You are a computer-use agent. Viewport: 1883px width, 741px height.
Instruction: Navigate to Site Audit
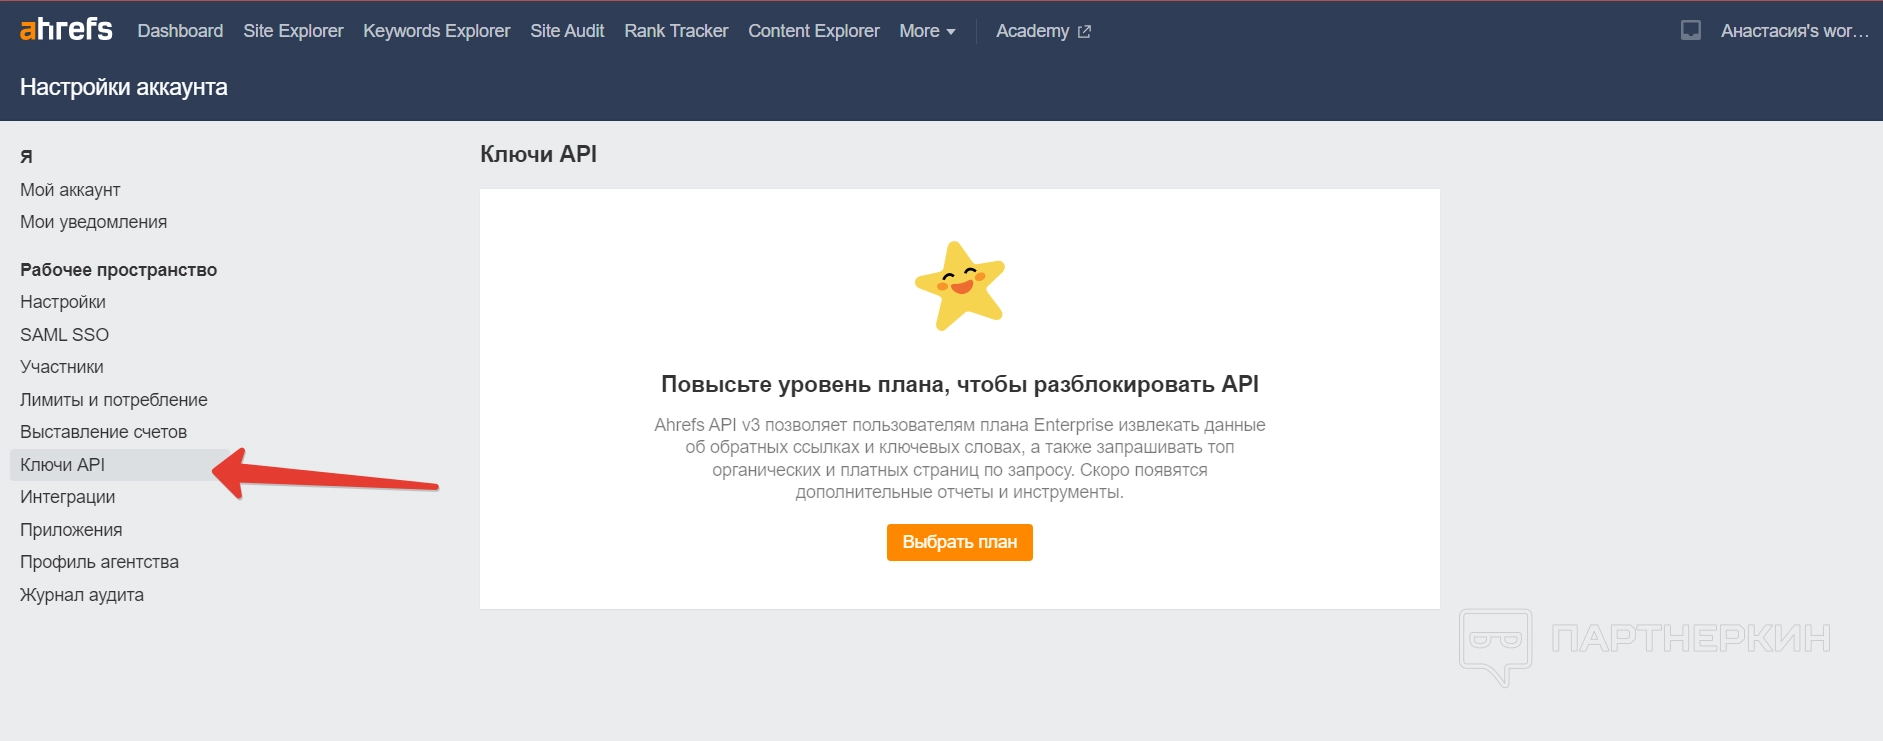click(x=567, y=31)
